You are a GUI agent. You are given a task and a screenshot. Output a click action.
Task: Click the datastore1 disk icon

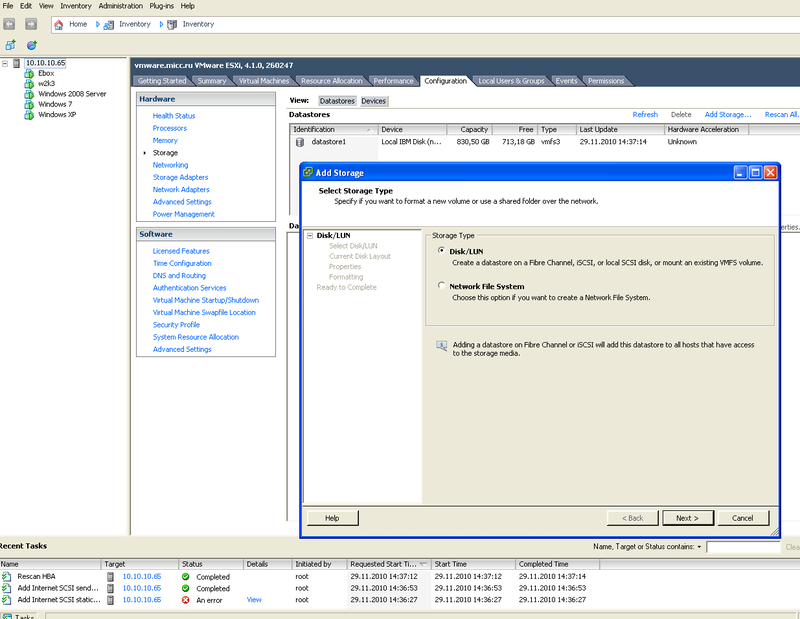click(x=300, y=142)
